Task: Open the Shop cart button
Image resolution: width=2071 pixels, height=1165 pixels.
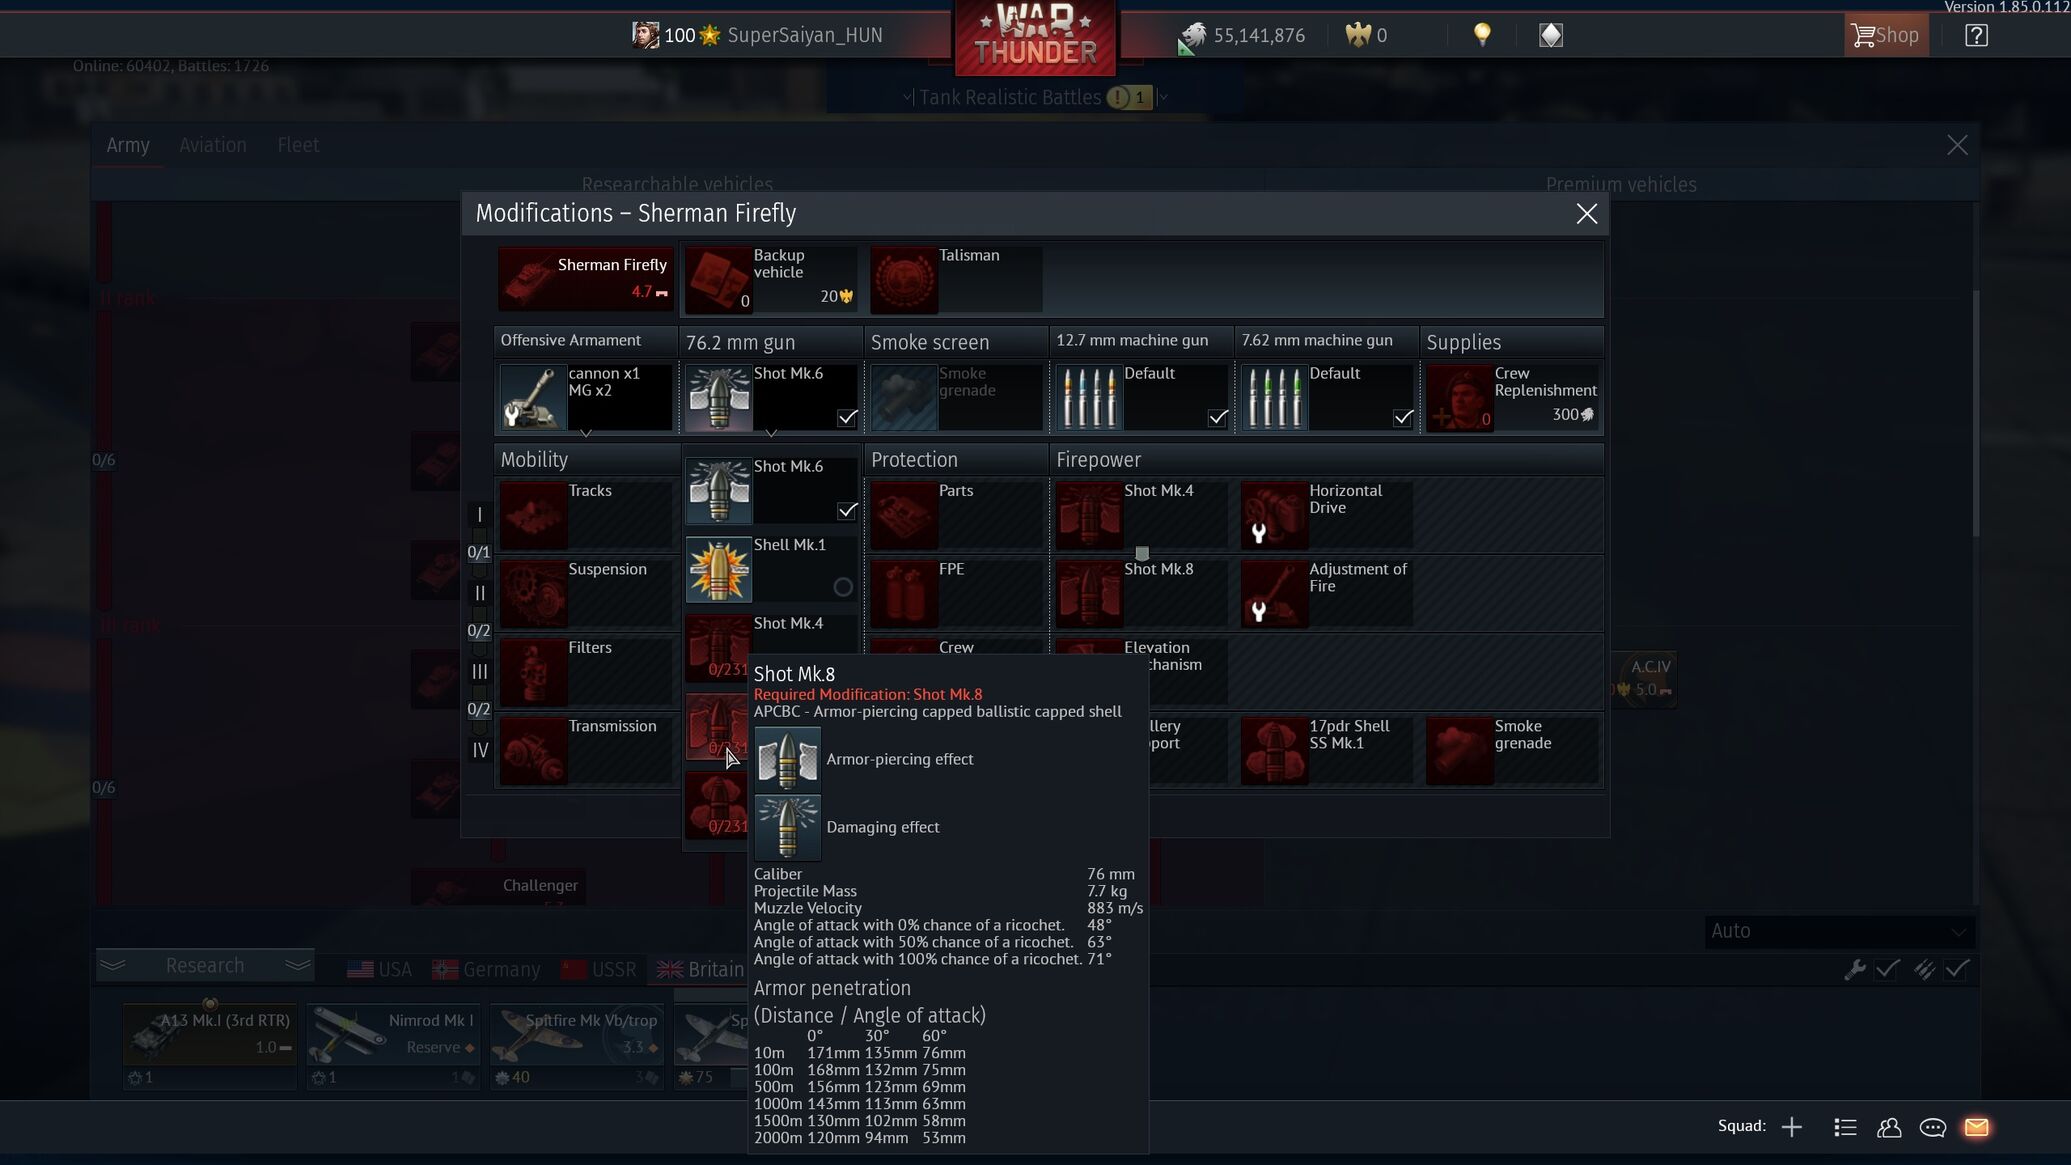Action: tap(1886, 36)
